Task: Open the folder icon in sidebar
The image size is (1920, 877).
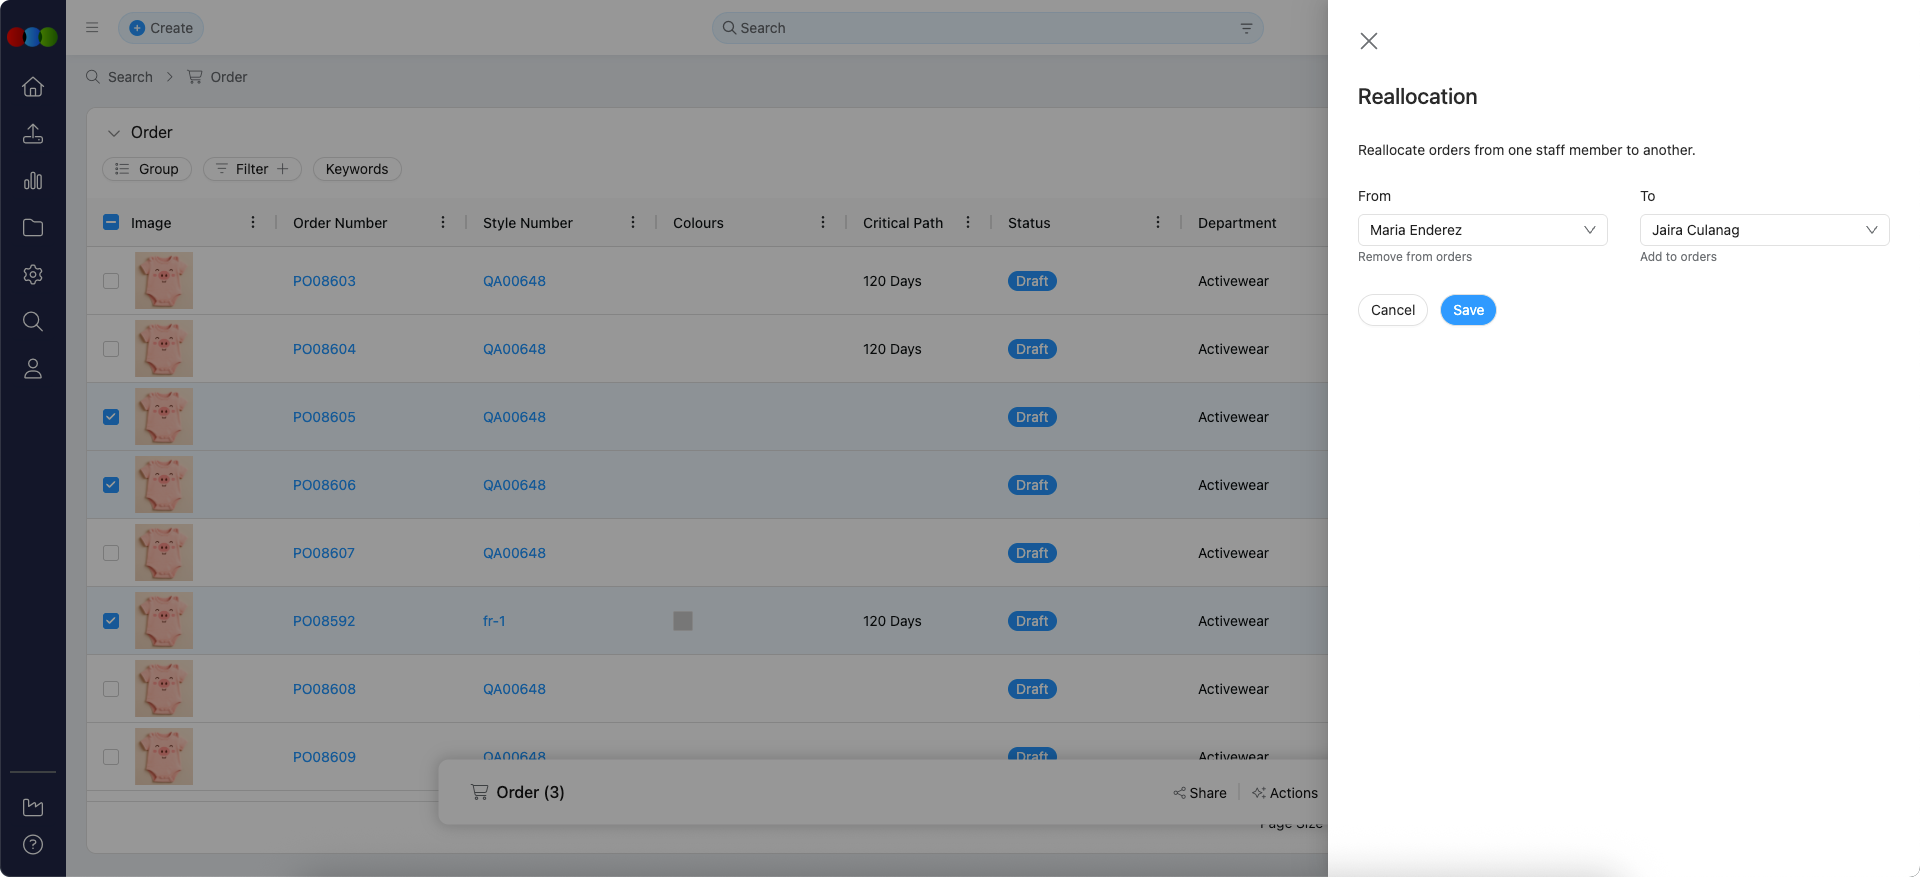Action: (33, 228)
